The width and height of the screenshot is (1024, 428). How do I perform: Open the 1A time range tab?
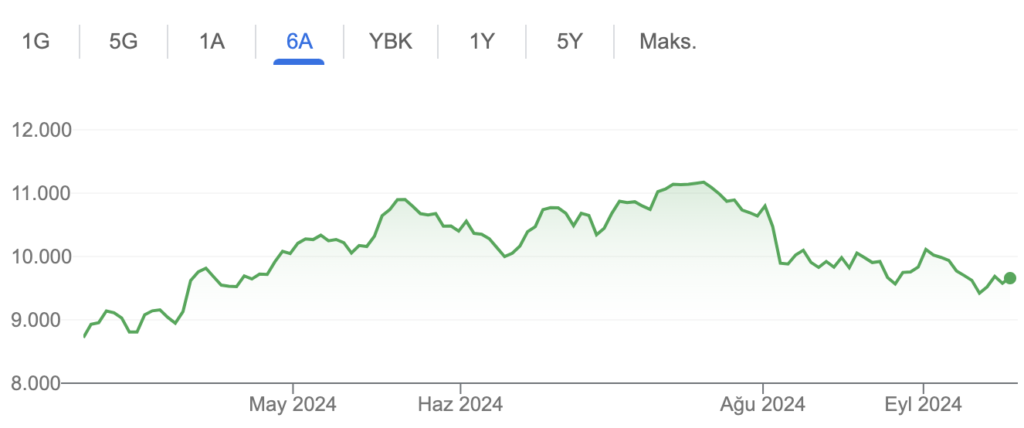212,42
